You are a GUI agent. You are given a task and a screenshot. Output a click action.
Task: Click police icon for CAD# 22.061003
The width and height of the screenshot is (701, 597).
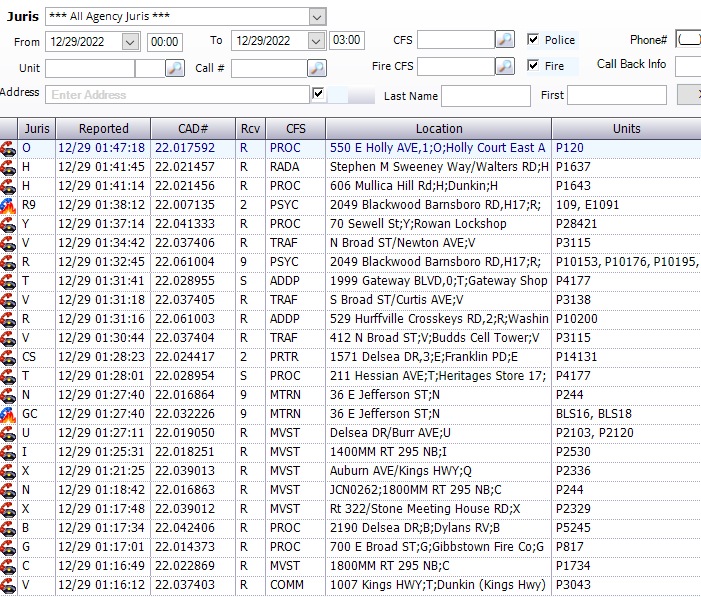click(x=8, y=319)
